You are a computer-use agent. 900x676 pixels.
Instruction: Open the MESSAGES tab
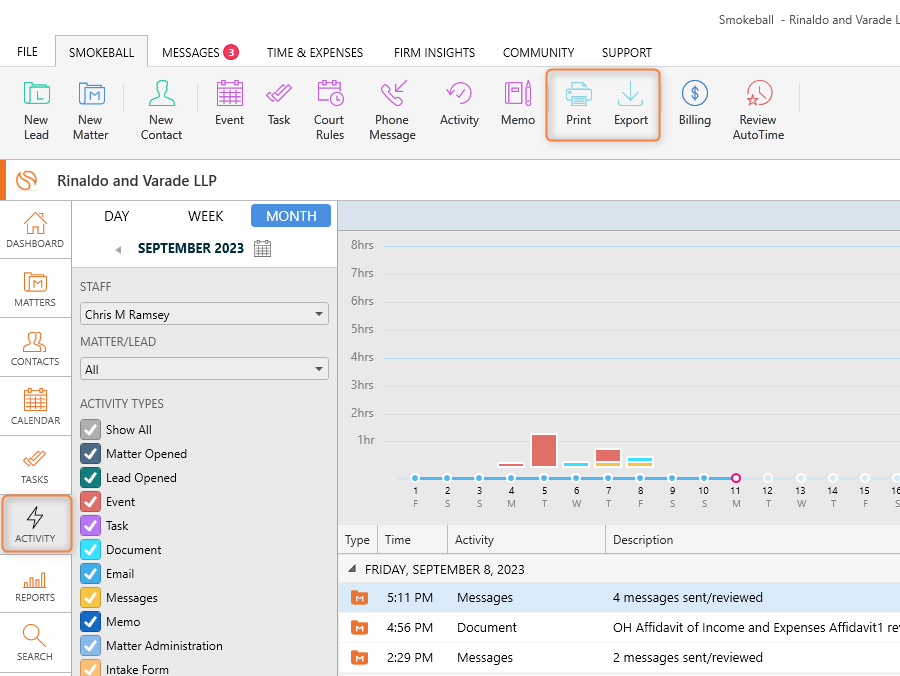tap(200, 52)
